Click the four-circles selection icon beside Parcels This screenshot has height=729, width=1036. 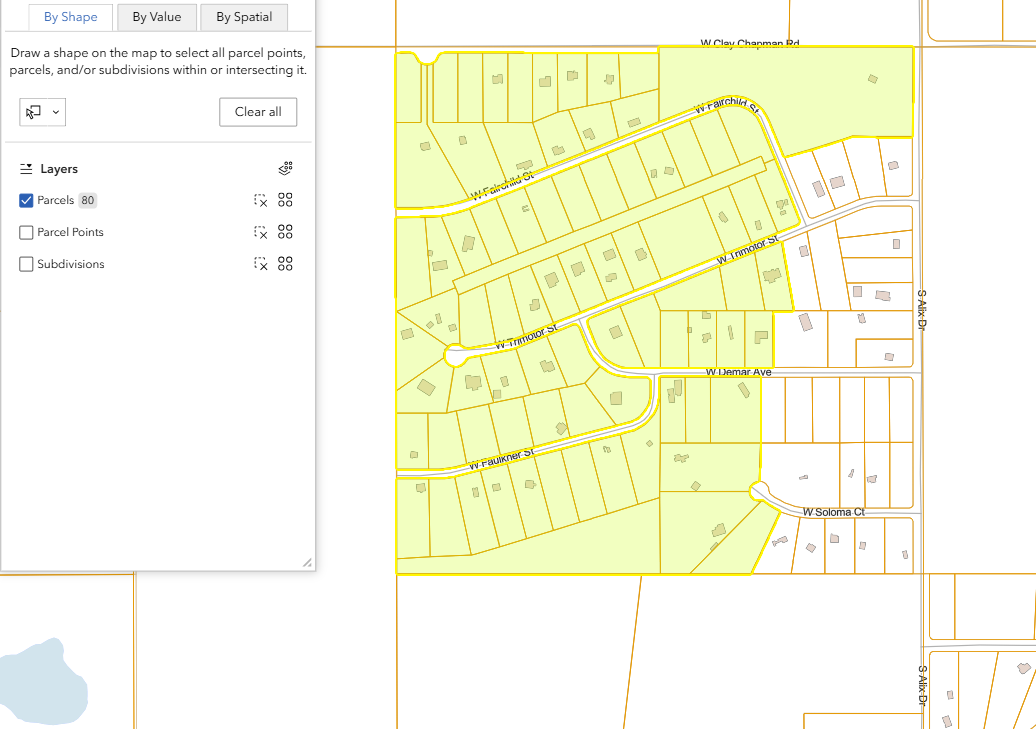pos(285,200)
